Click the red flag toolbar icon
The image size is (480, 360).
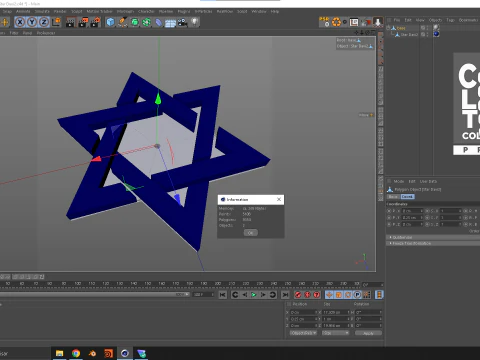click(x=367, y=22)
